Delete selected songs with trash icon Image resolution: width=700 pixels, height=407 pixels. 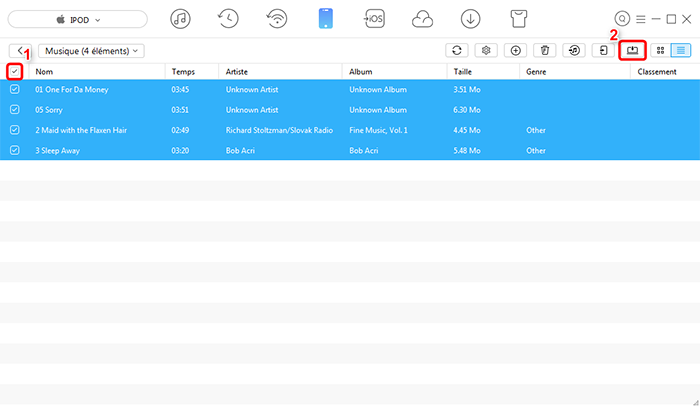545,50
